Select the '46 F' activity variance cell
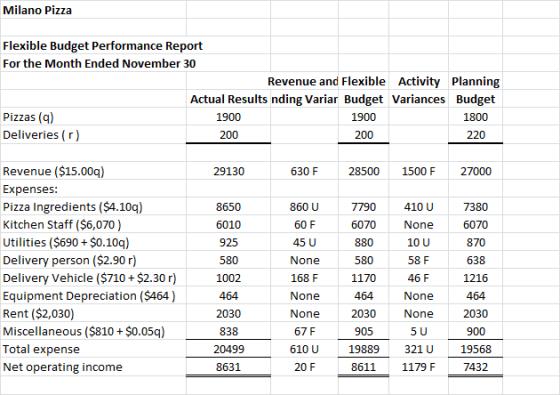 tap(419, 278)
